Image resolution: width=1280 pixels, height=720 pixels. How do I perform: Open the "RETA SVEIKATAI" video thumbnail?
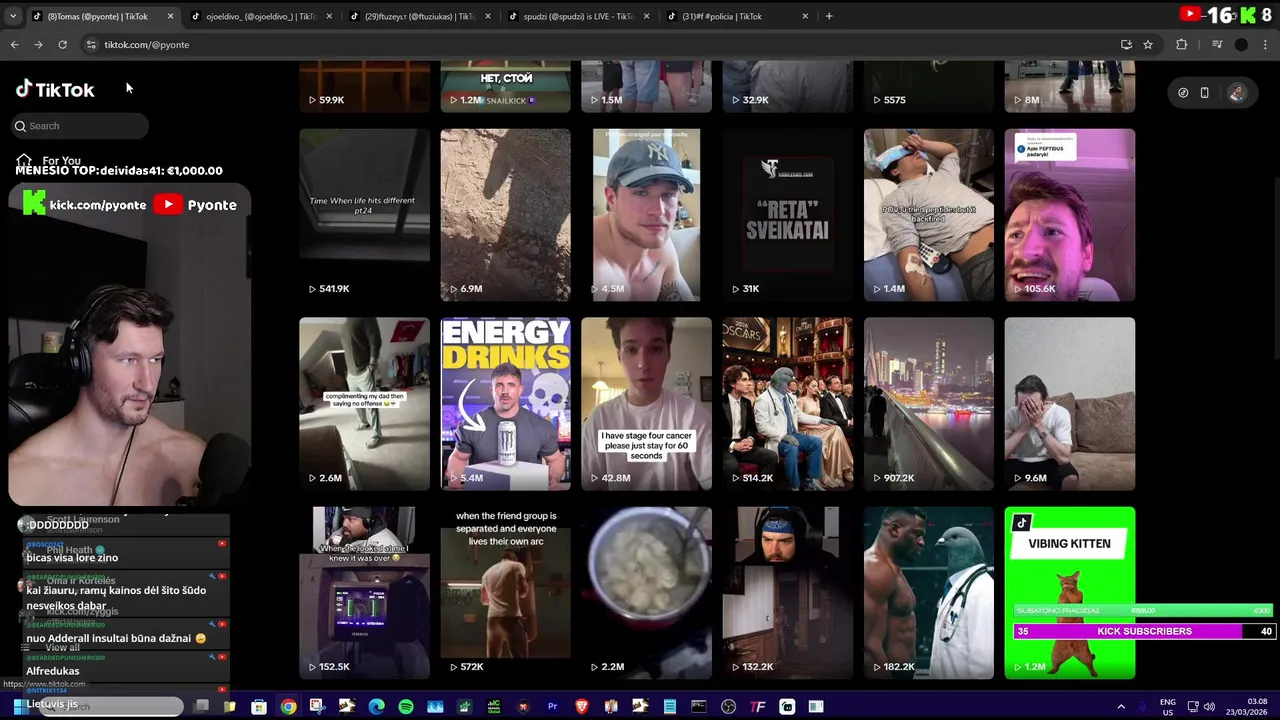[788, 215]
